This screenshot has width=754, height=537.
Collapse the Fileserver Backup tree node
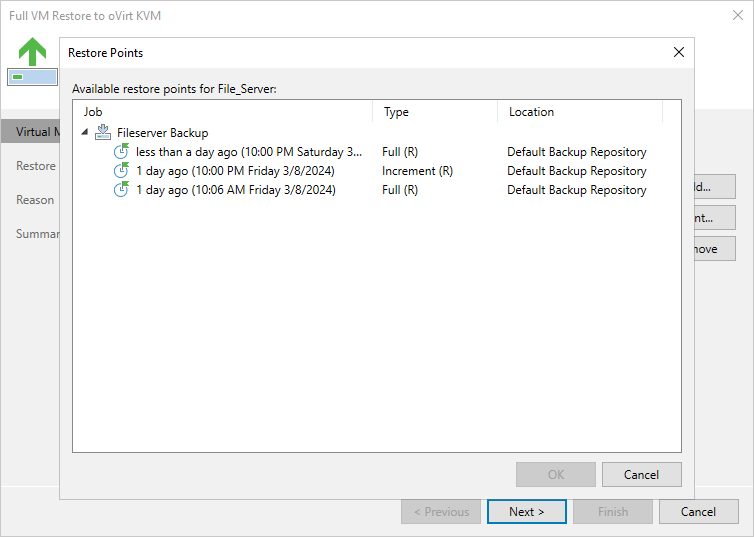[x=85, y=133]
